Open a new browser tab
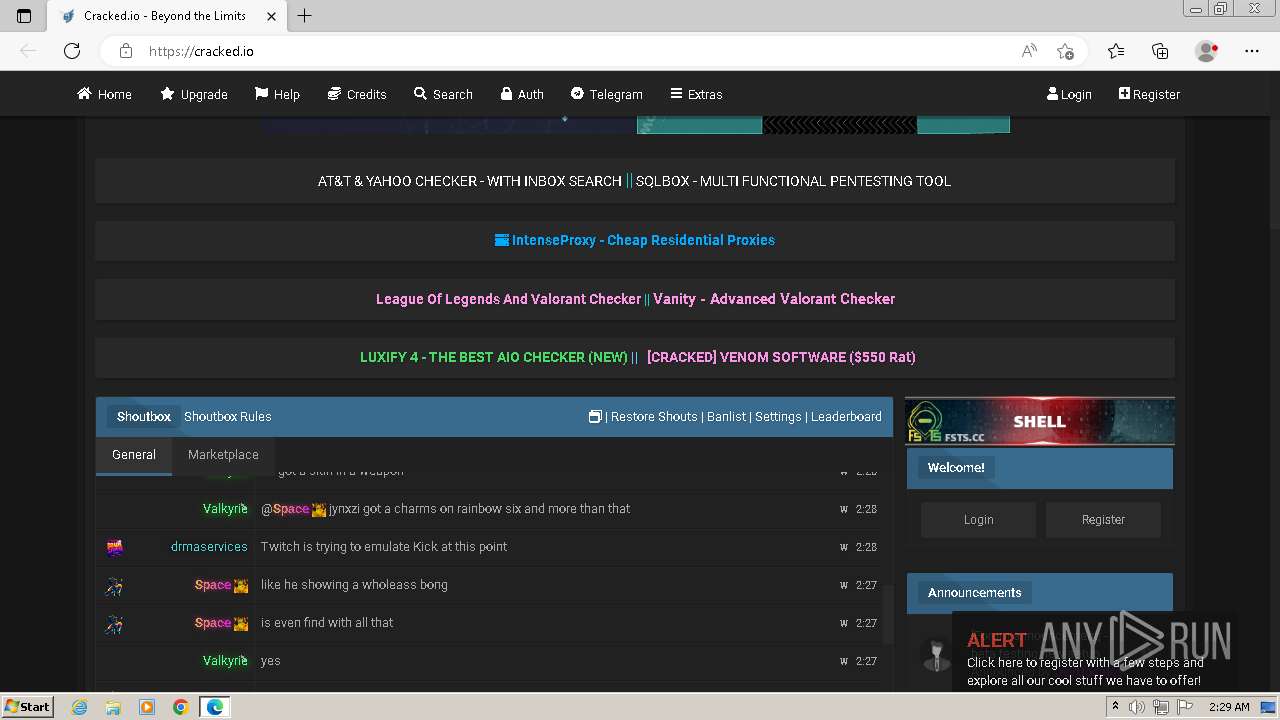The image size is (1280, 720). click(305, 15)
